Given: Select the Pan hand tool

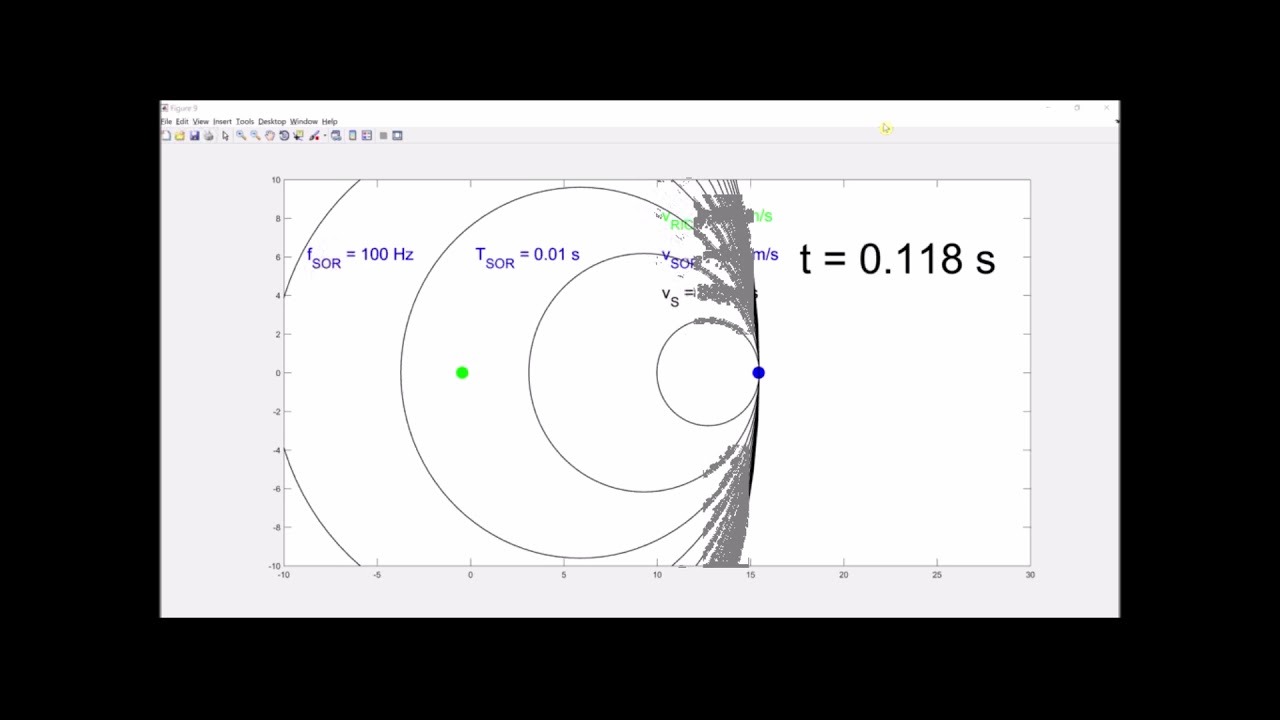Looking at the screenshot, I should (x=270, y=135).
